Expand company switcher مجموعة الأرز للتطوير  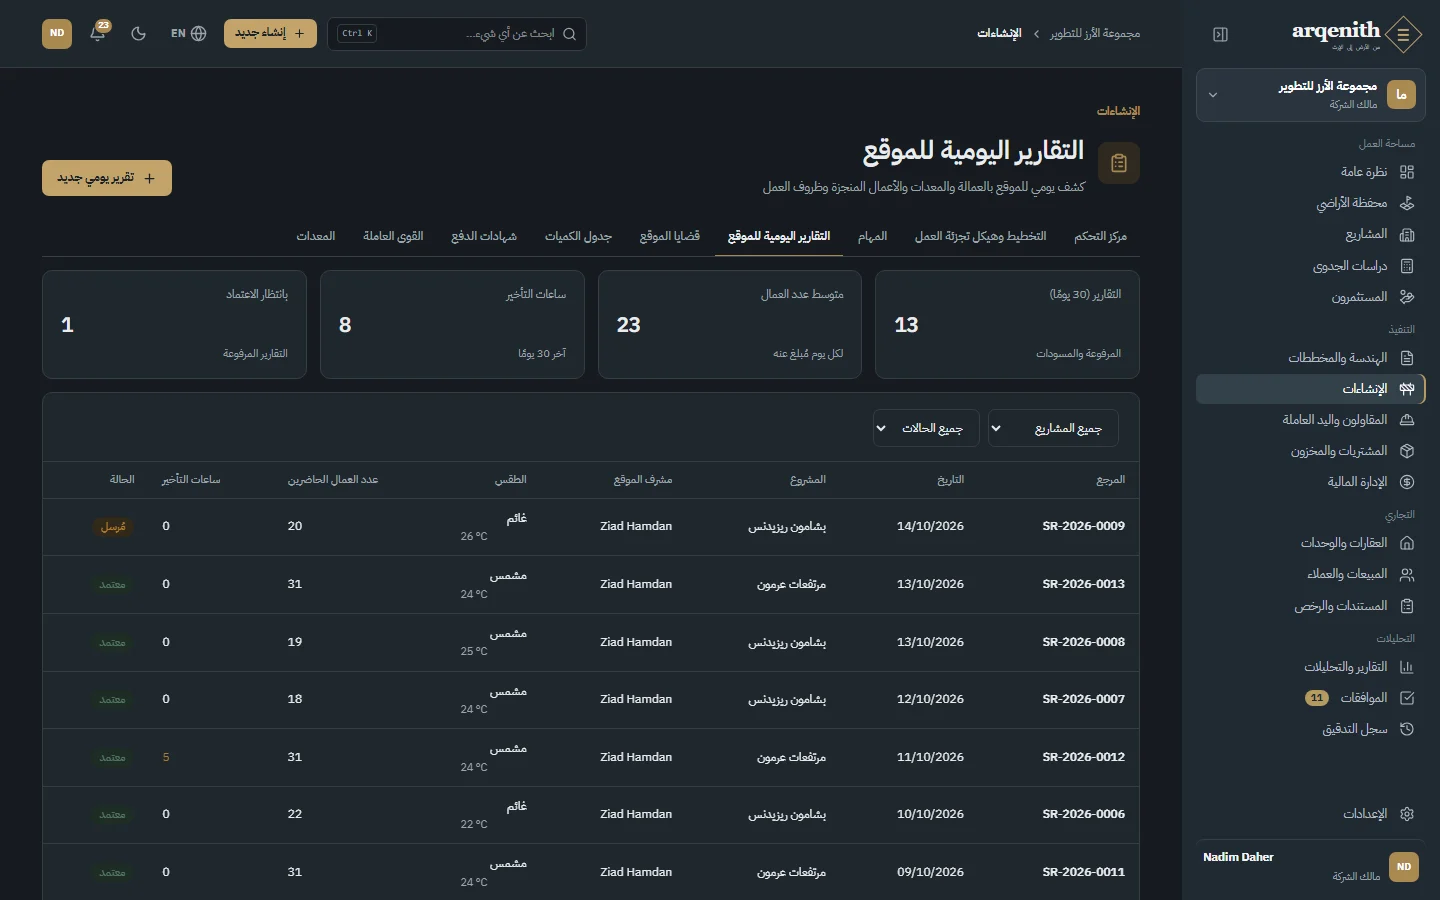tap(1310, 95)
